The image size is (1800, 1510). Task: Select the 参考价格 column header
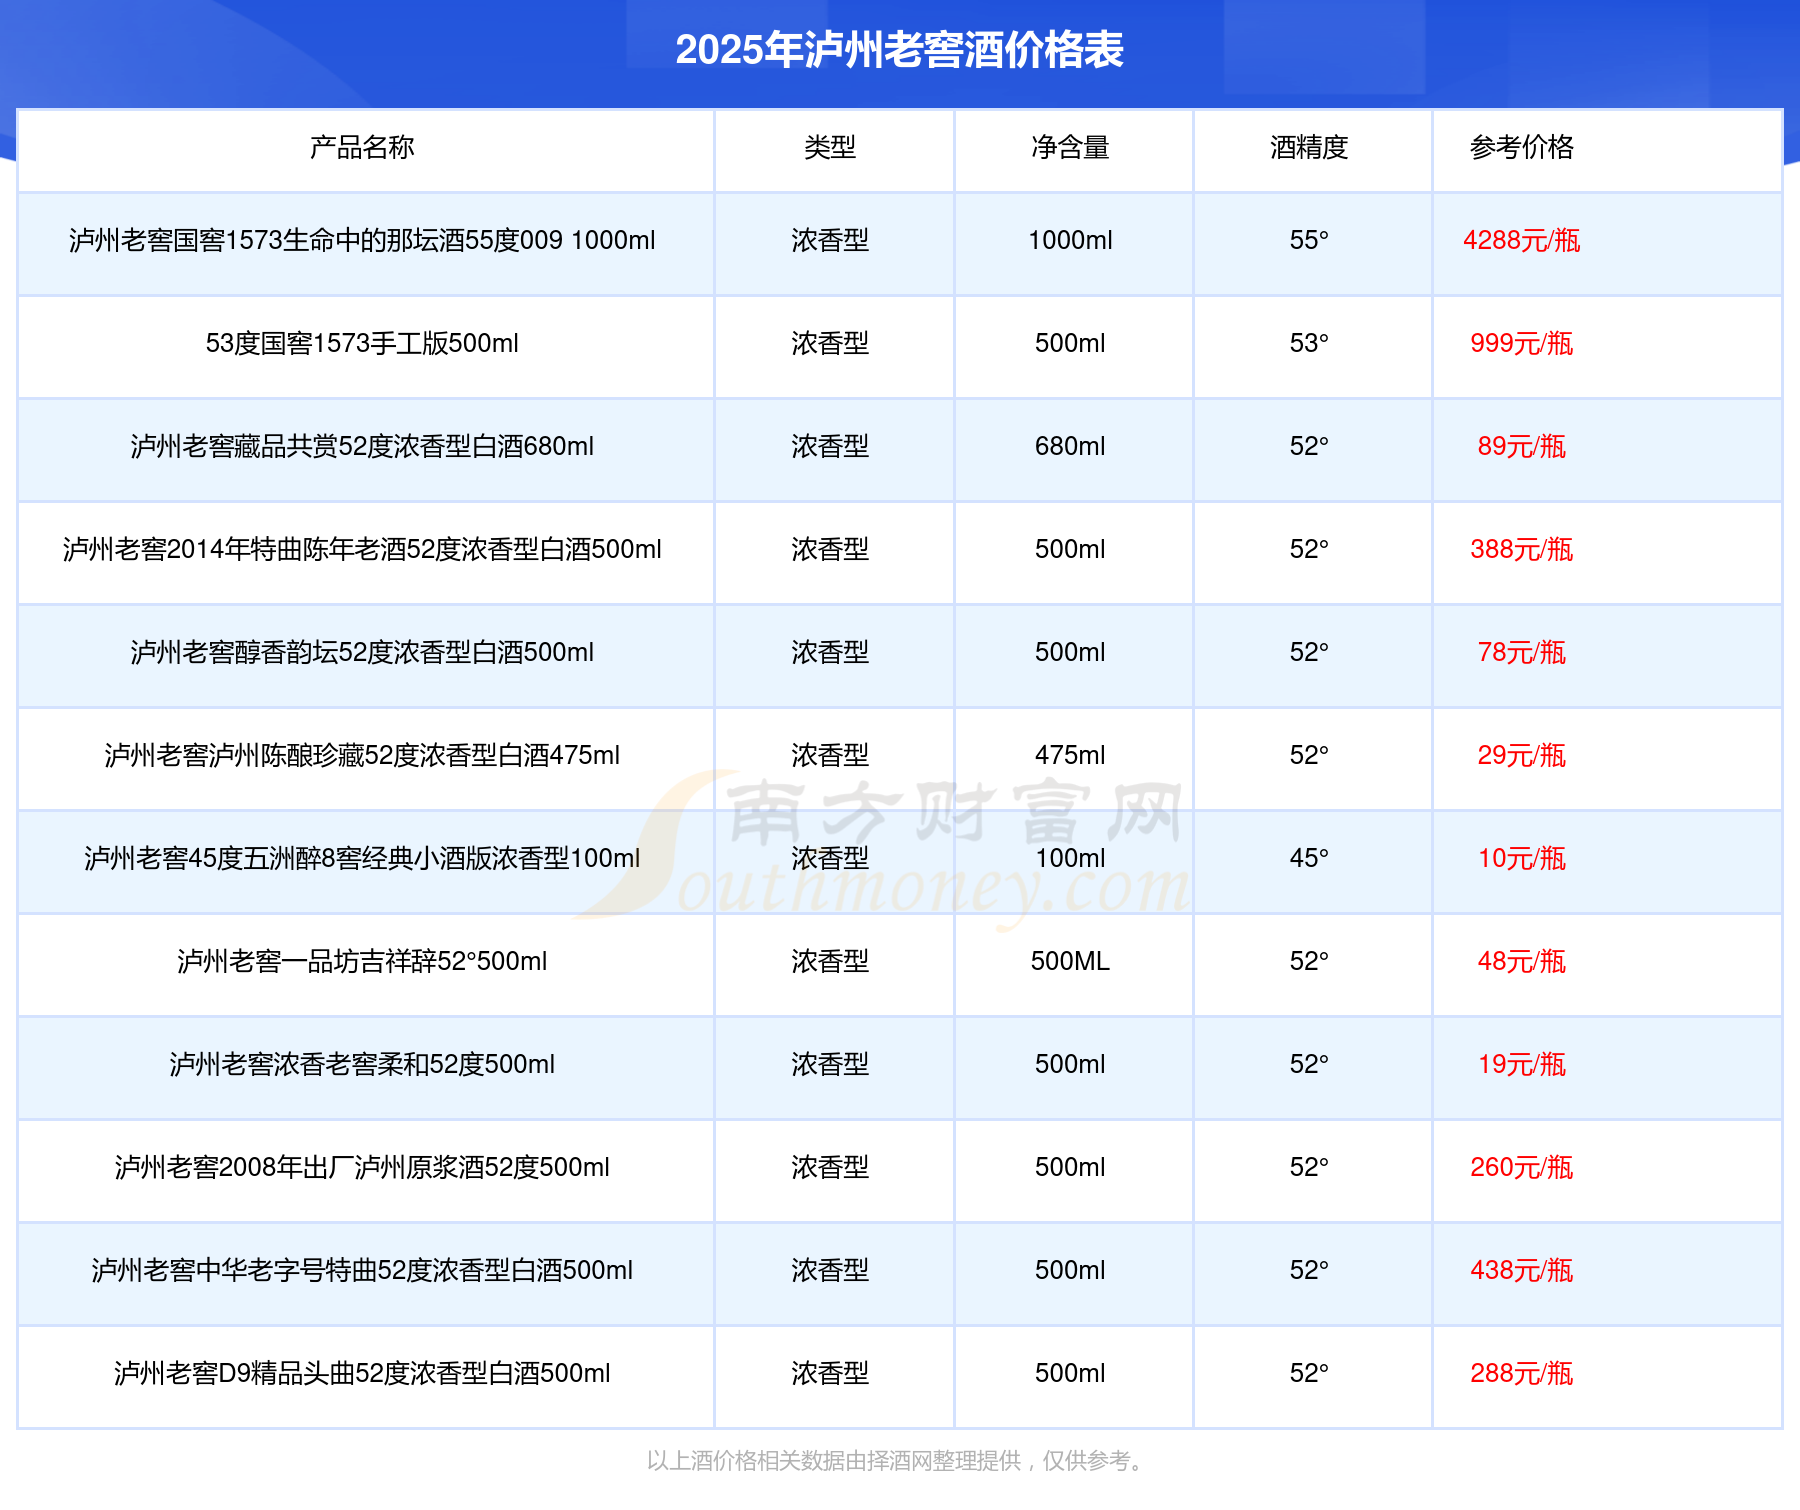pos(1521,148)
